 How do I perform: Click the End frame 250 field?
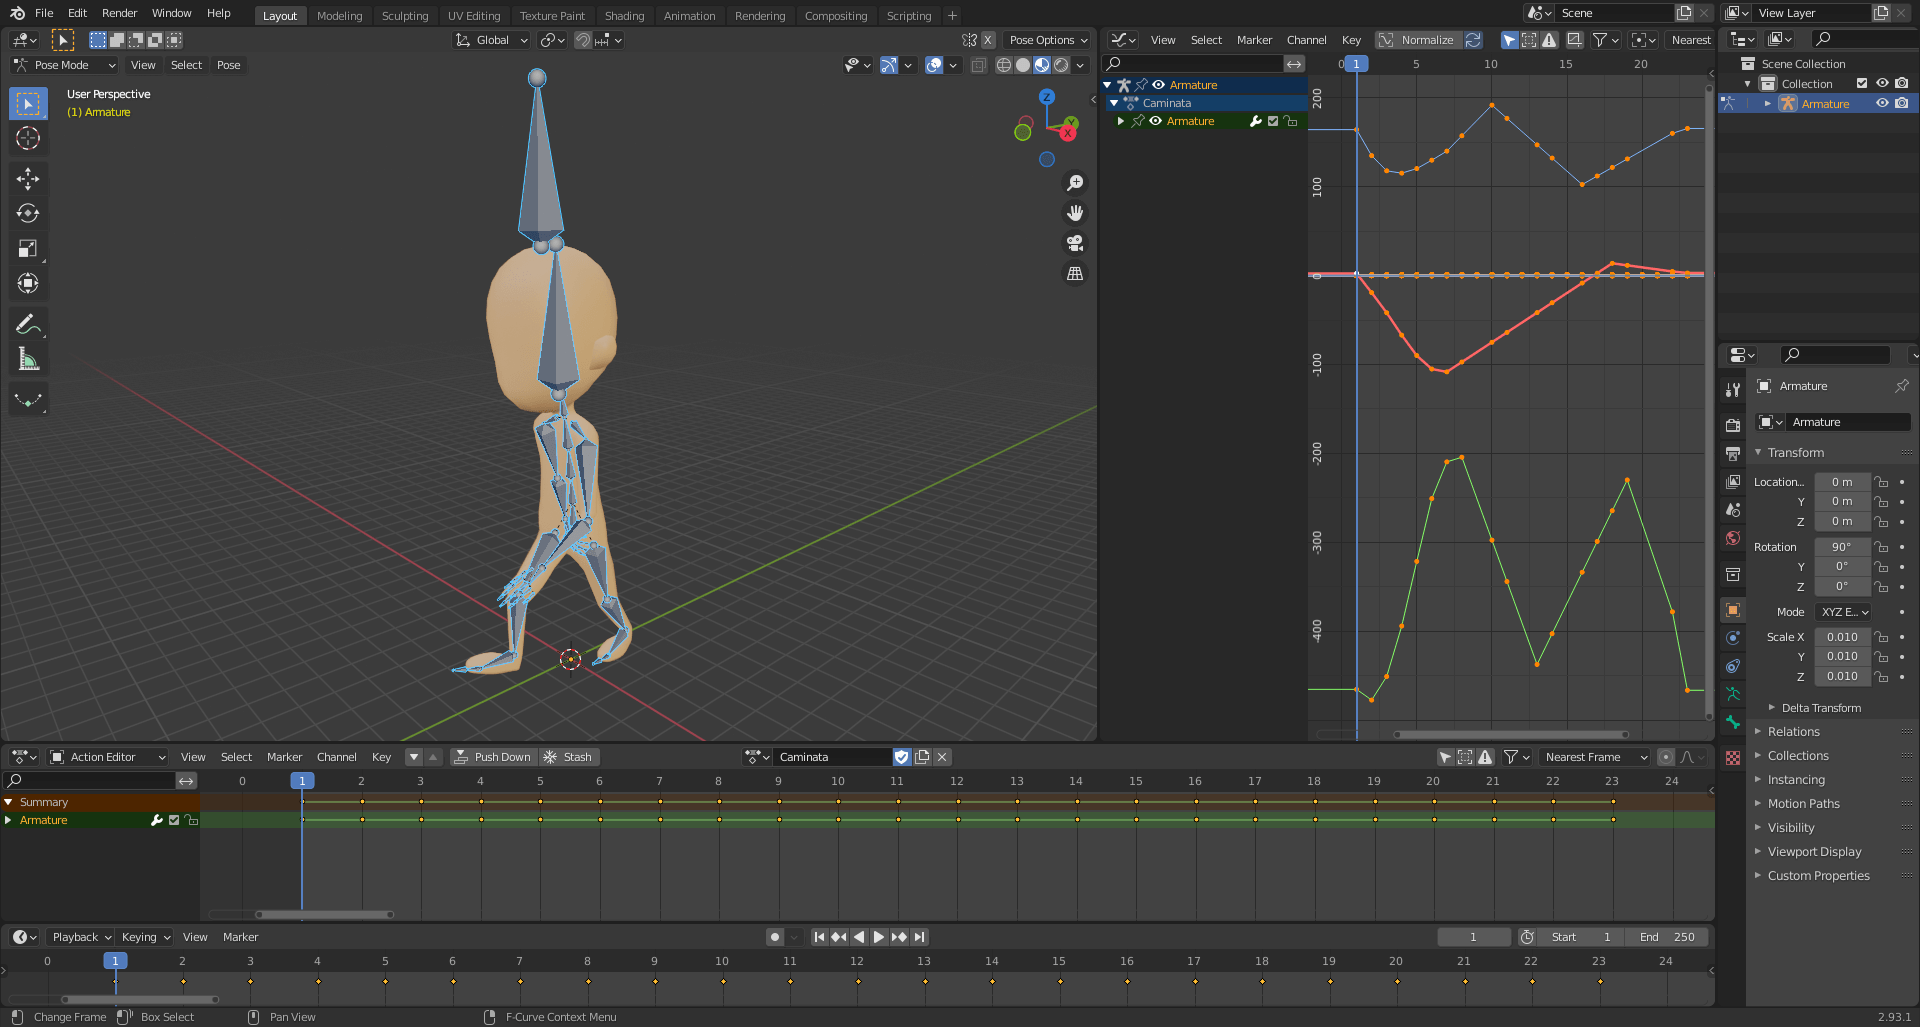[1668, 937]
